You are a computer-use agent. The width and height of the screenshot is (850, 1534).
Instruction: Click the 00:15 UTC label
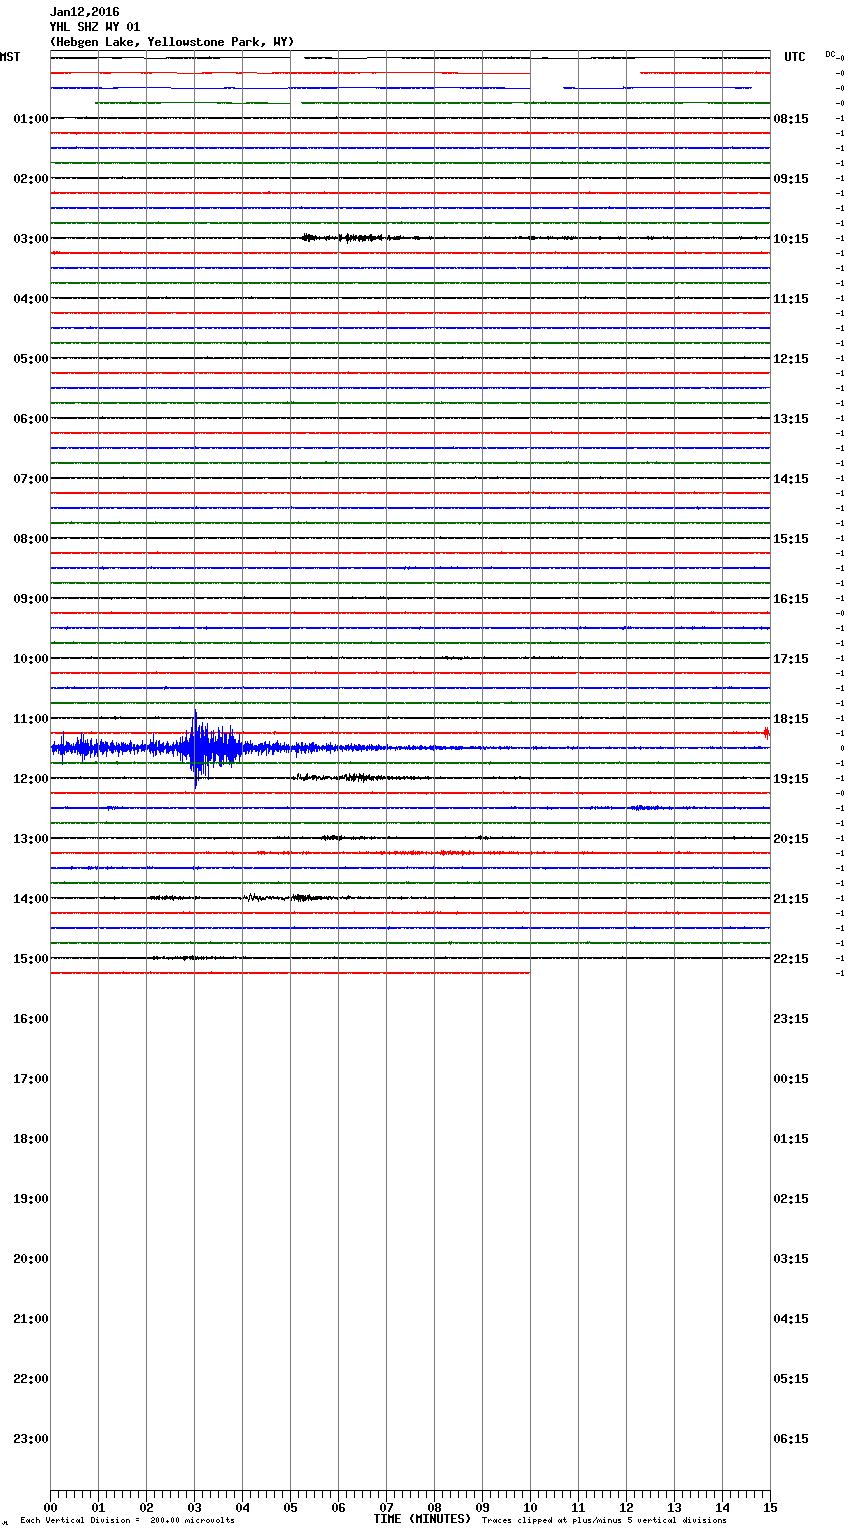[x=791, y=1079]
